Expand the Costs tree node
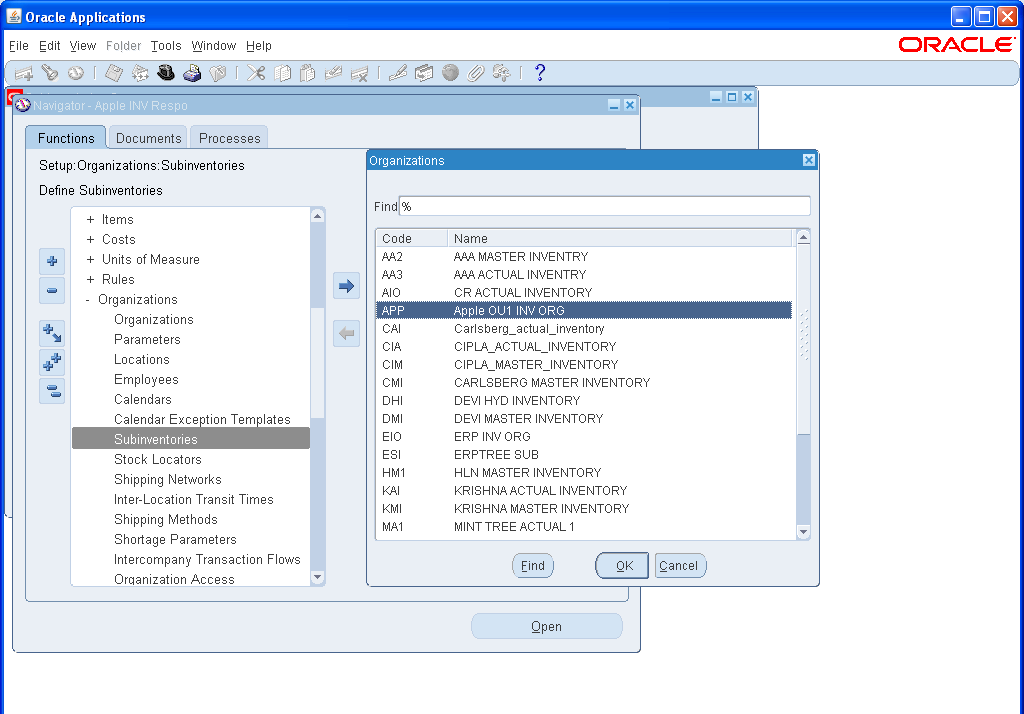 tap(90, 240)
